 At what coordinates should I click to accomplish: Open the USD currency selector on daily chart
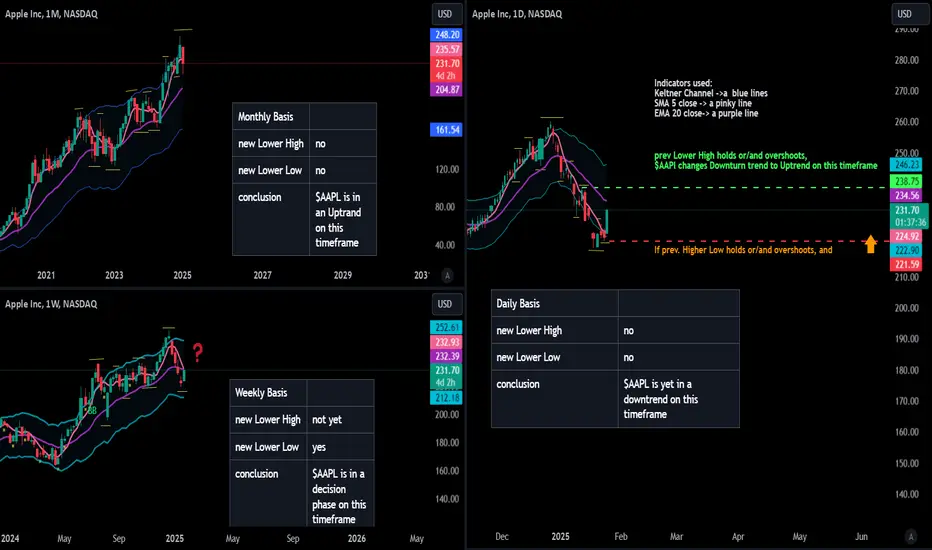[905, 14]
